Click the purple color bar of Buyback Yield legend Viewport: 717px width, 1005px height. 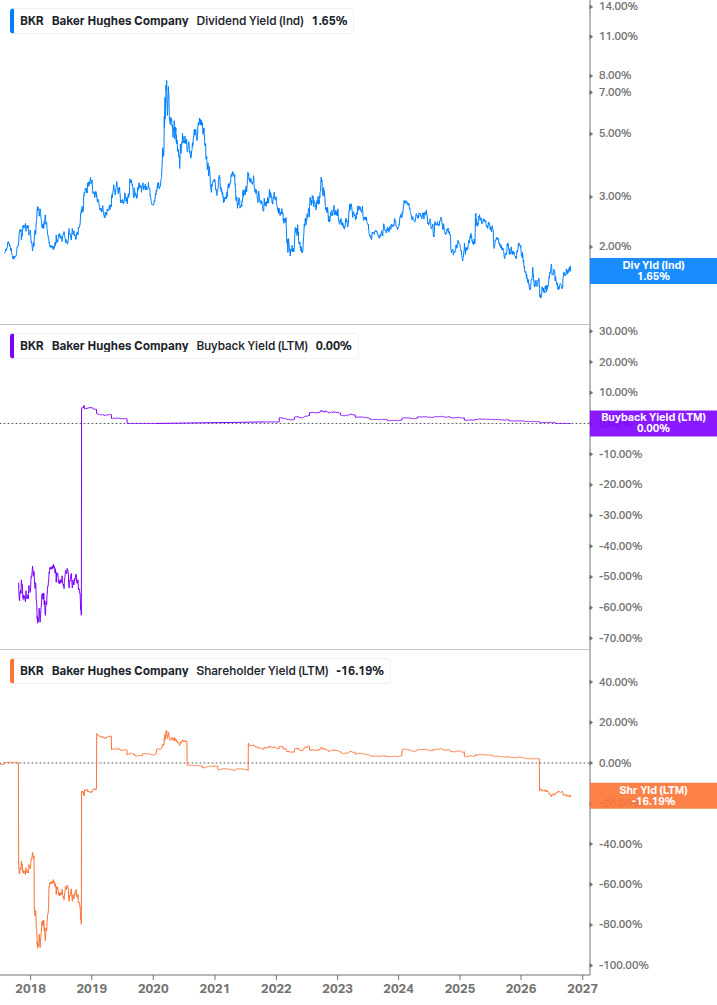12,345
